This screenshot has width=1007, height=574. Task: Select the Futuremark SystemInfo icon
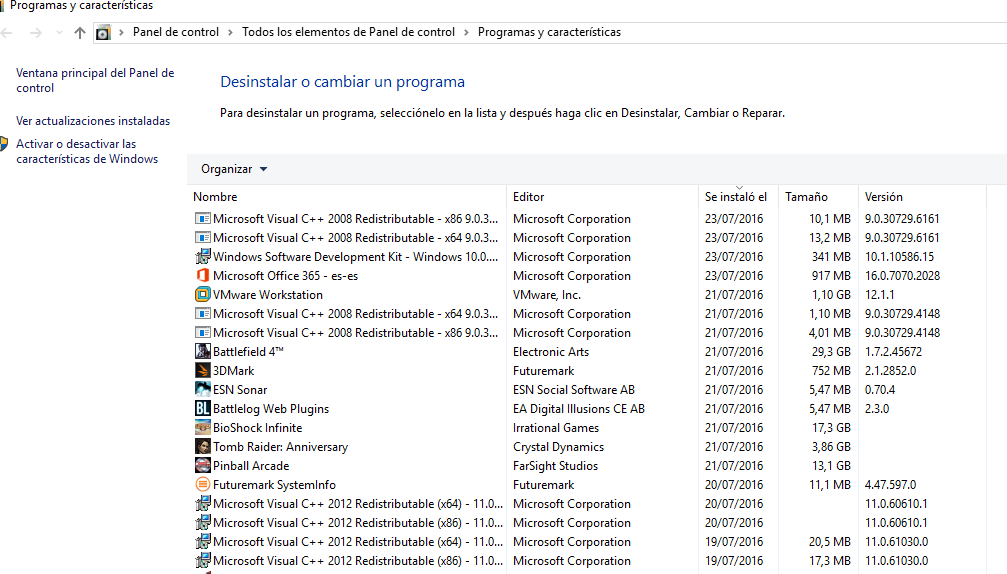click(203, 485)
